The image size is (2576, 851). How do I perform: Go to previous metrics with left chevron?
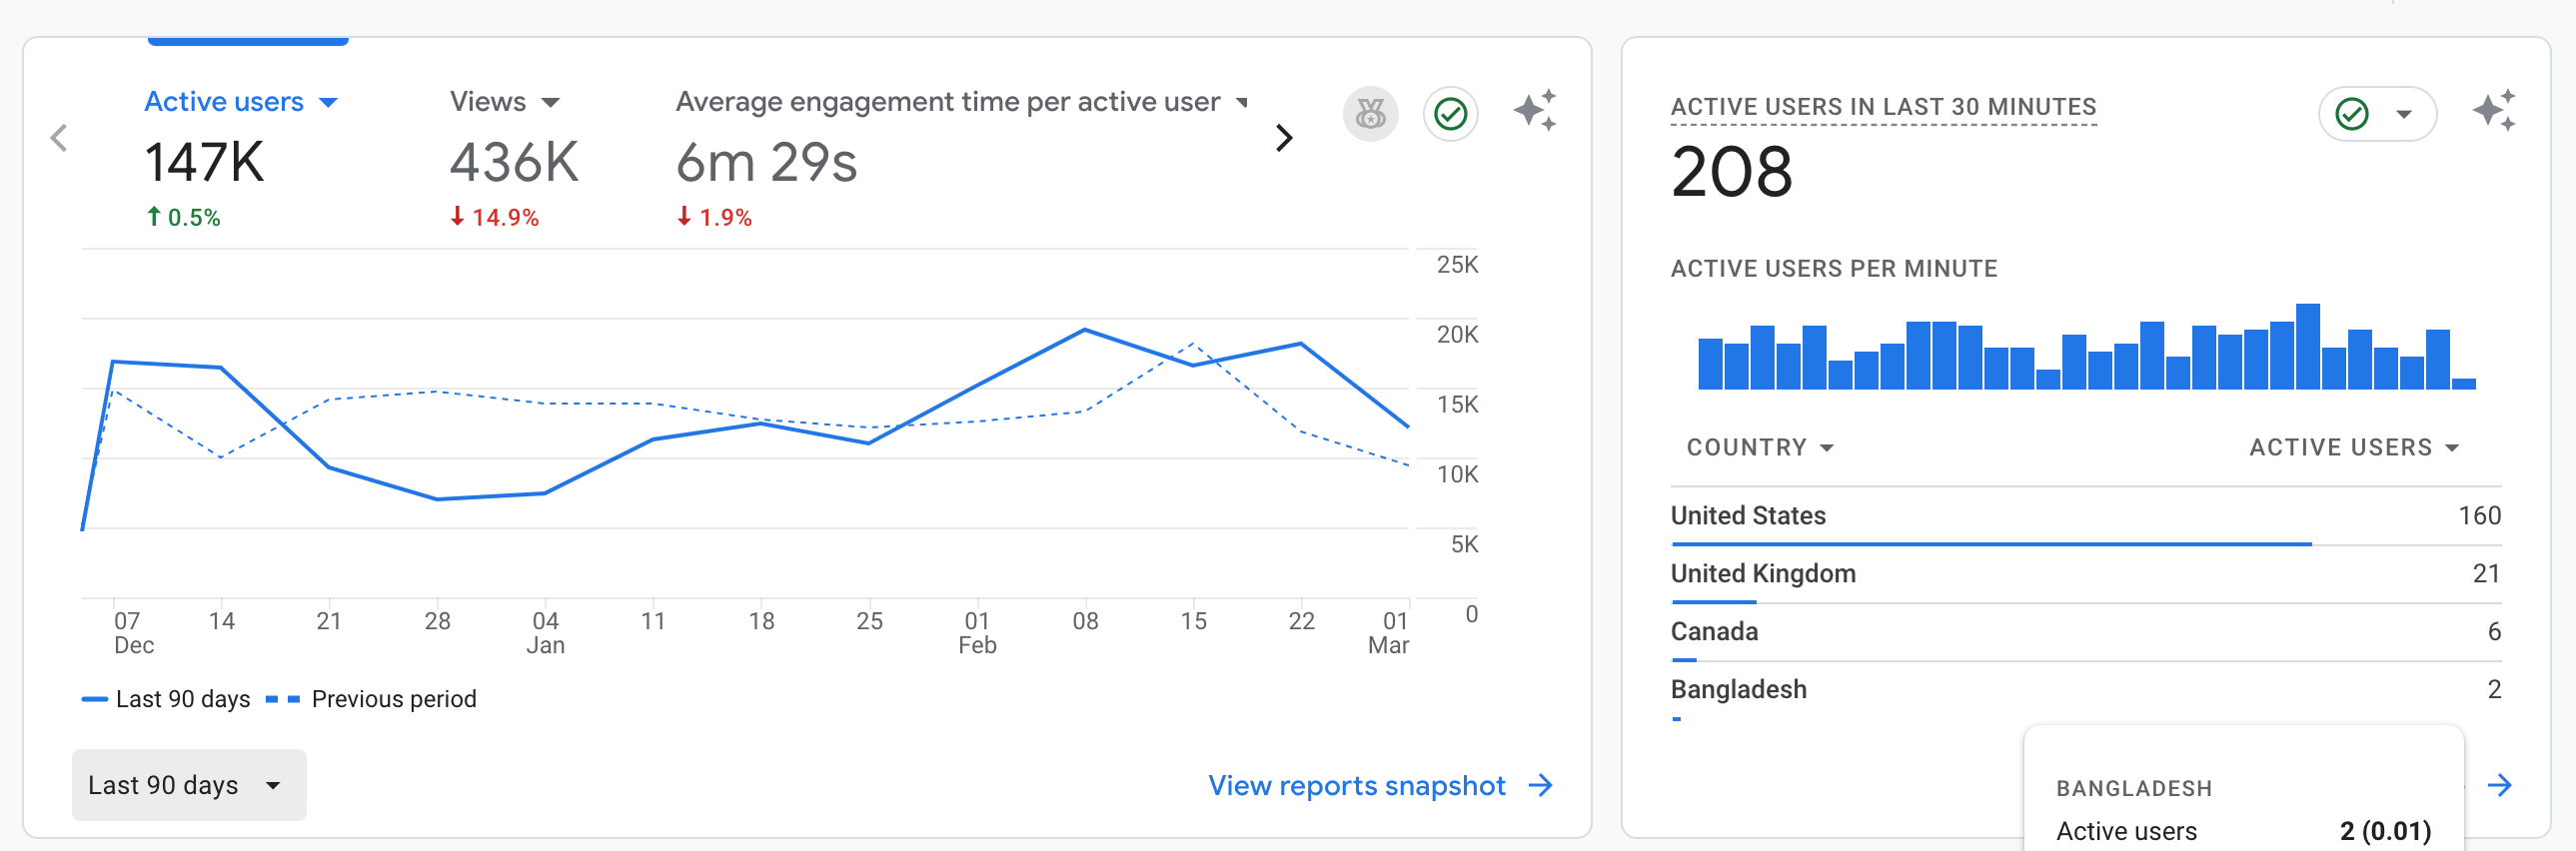(x=59, y=138)
